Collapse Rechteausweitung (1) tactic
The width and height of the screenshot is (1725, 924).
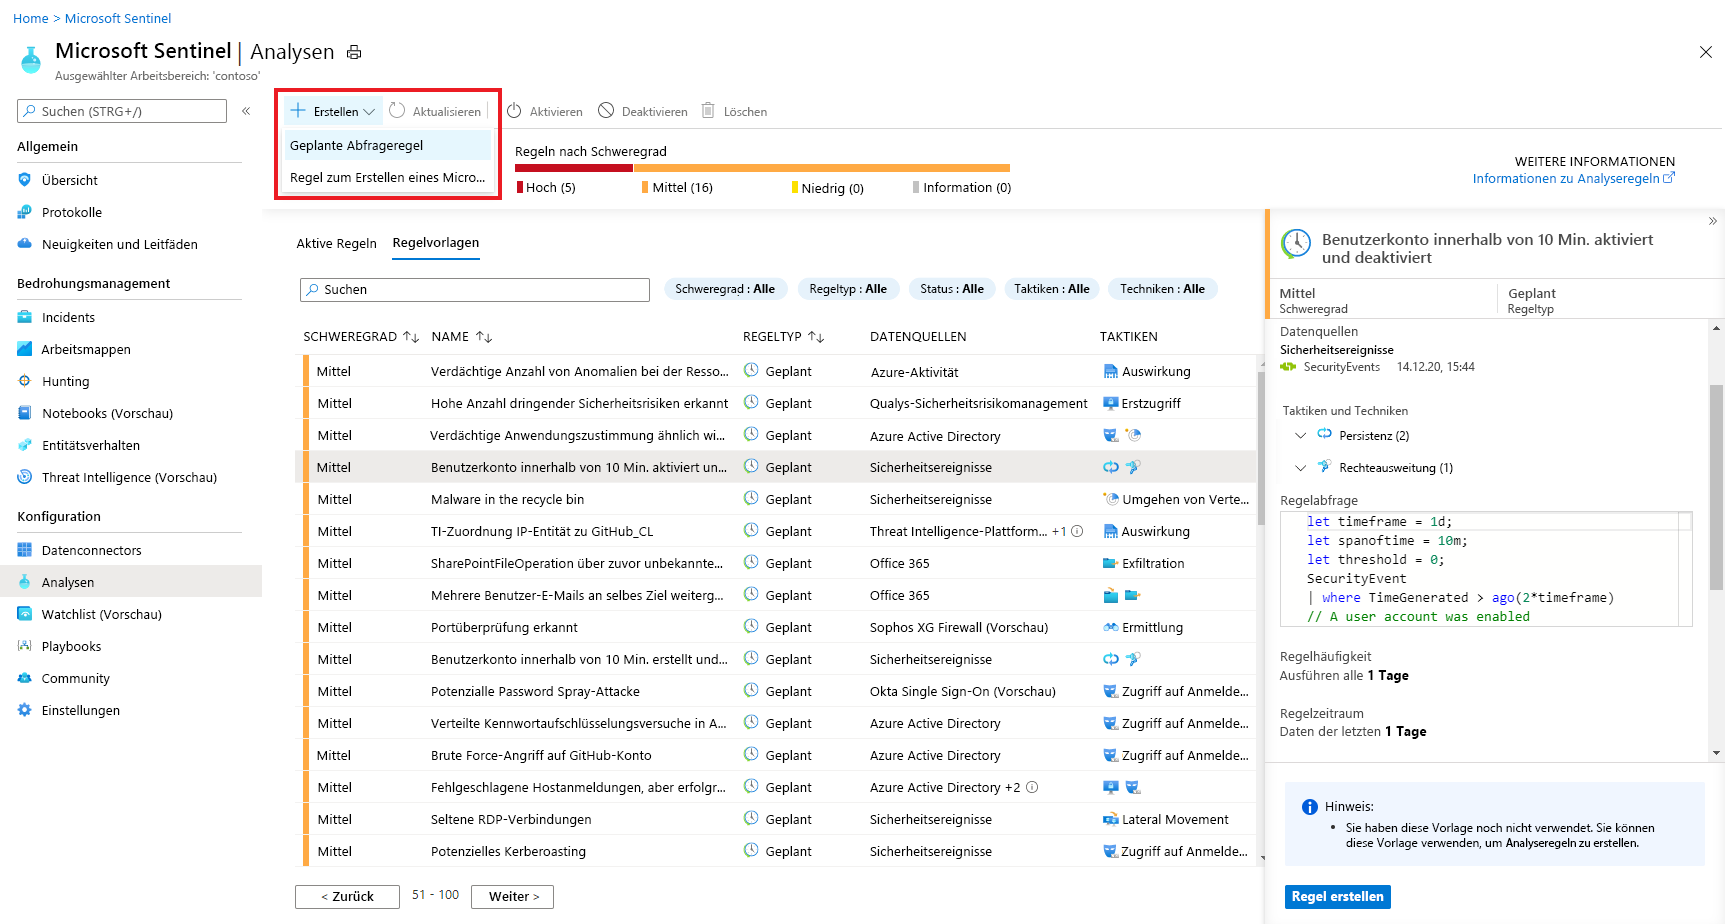point(1300,467)
